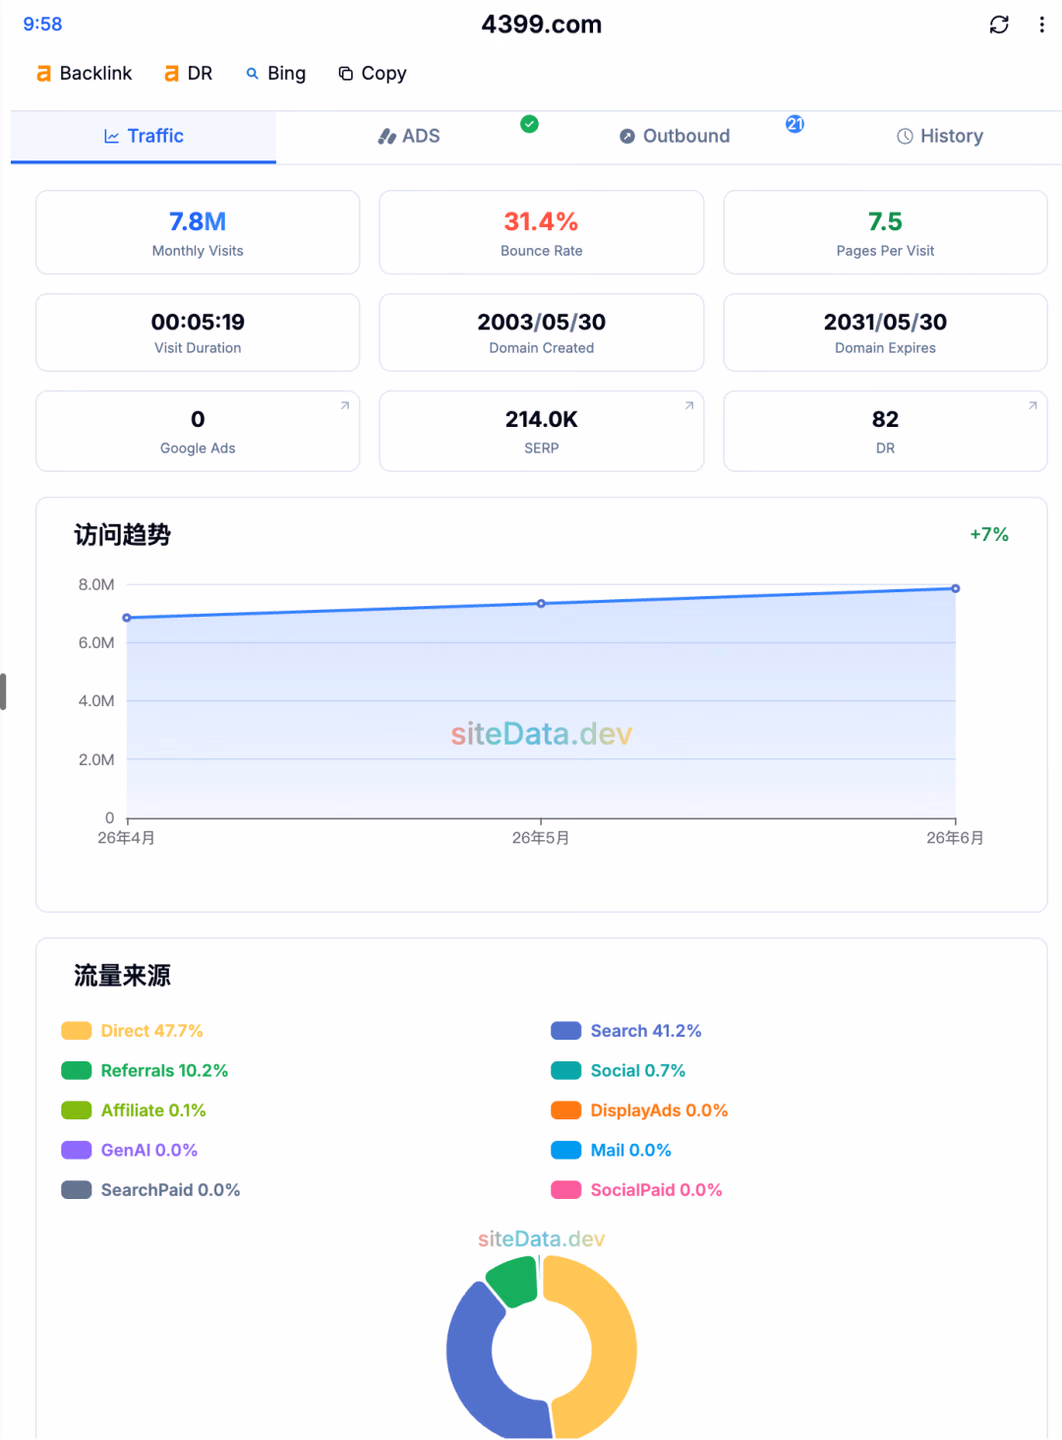Click the 26年4月 data point on the trend chart

point(127,618)
